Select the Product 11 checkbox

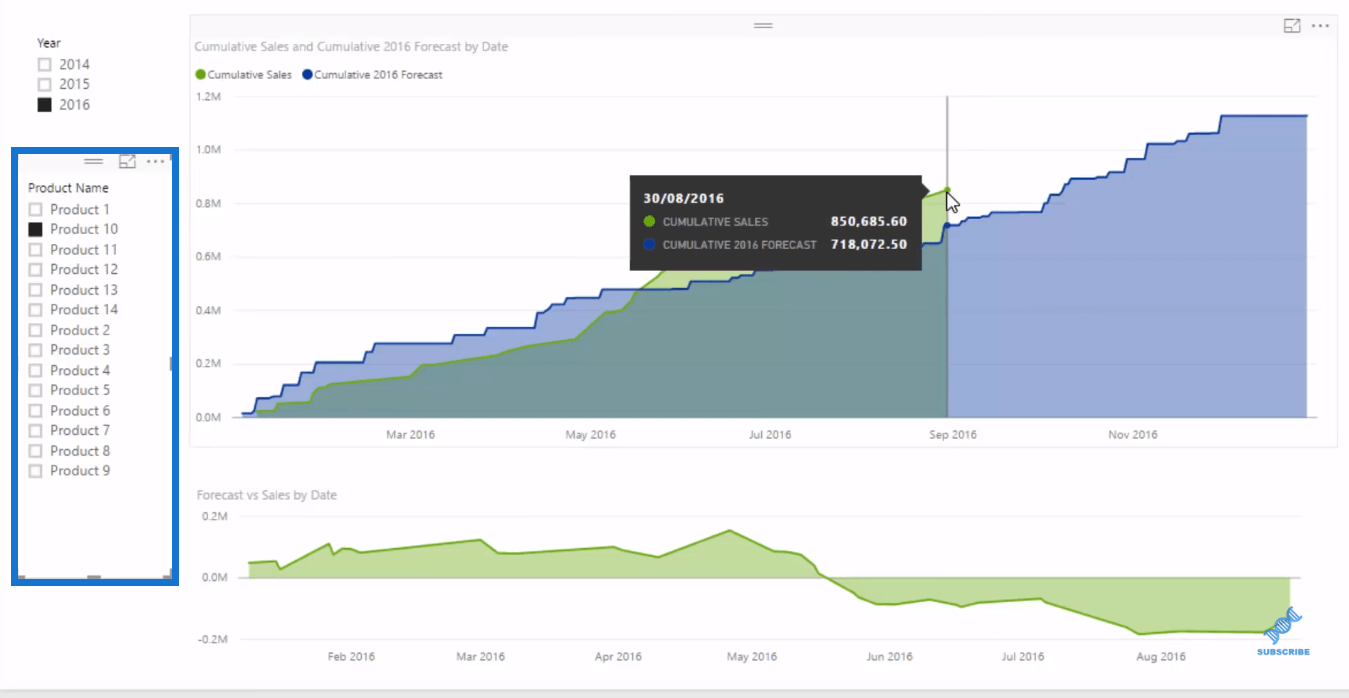[35, 249]
